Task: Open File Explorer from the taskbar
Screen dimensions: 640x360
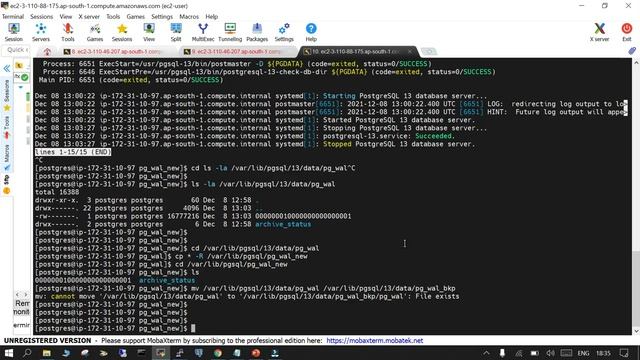Action: 47,353
